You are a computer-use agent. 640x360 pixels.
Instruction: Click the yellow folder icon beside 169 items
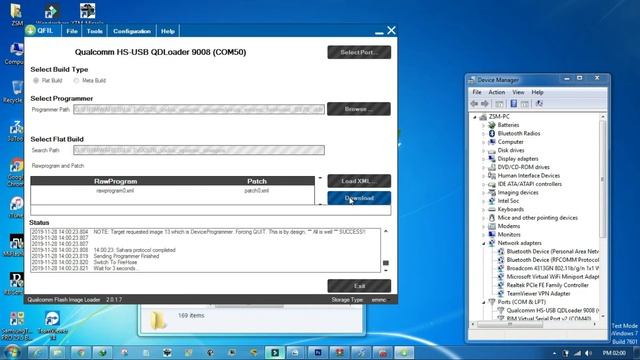coord(158,320)
